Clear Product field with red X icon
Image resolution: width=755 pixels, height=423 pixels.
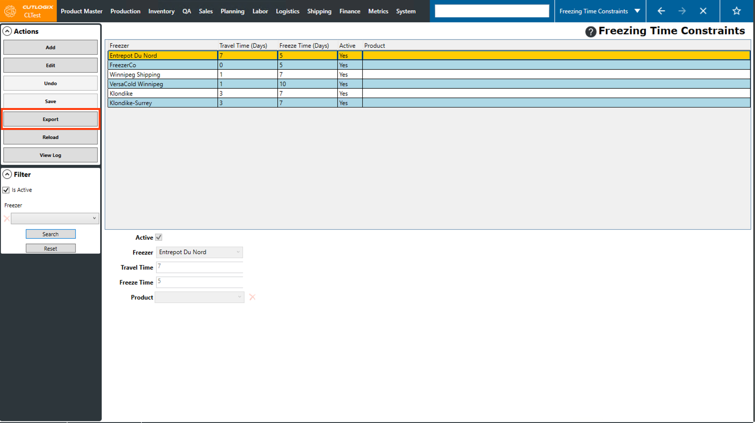point(252,297)
